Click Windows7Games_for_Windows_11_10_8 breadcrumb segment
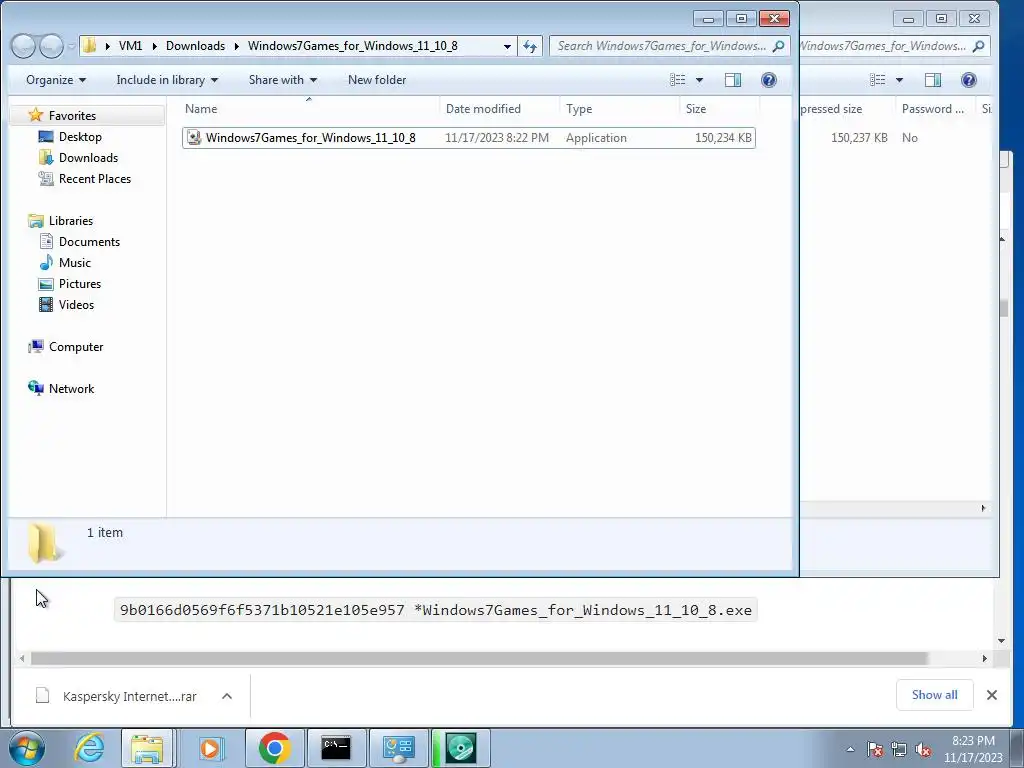This screenshot has height=768, width=1024. pyautogui.click(x=353, y=46)
